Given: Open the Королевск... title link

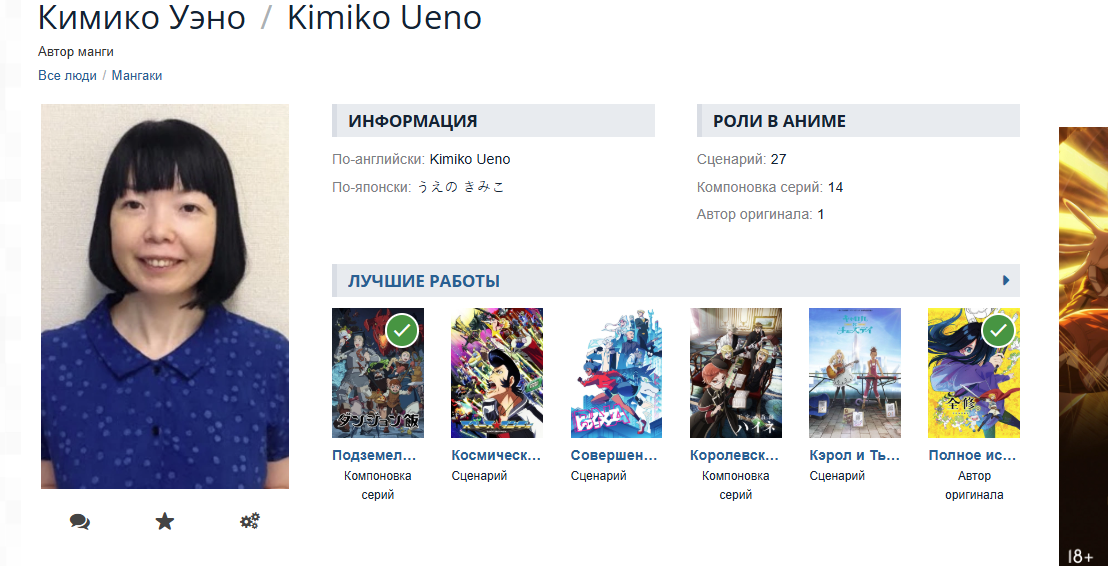Looking at the screenshot, I should pos(734,456).
